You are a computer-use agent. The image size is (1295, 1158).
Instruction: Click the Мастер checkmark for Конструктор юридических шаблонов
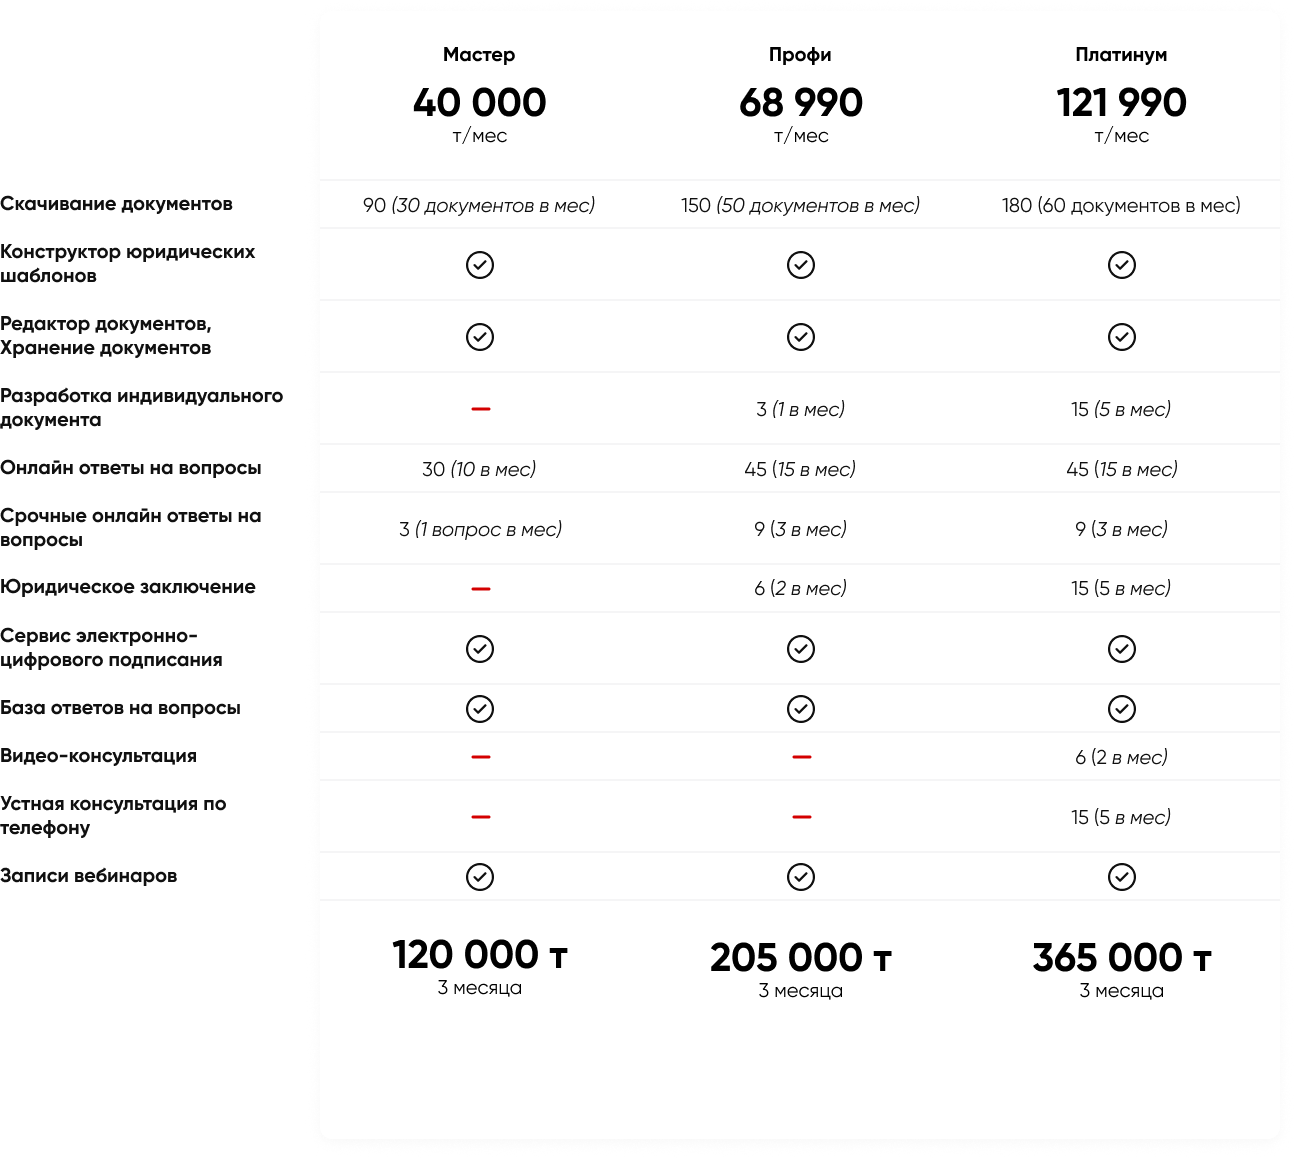pos(480,265)
